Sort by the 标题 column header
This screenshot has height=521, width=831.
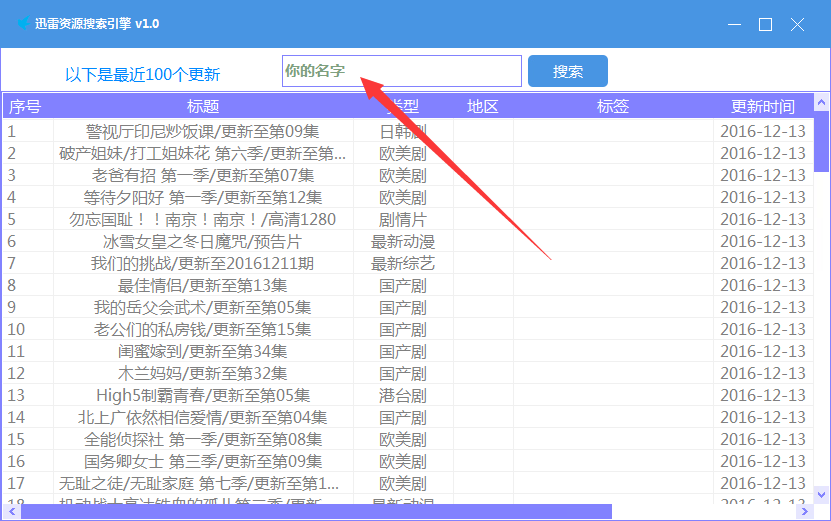pyautogui.click(x=203, y=107)
